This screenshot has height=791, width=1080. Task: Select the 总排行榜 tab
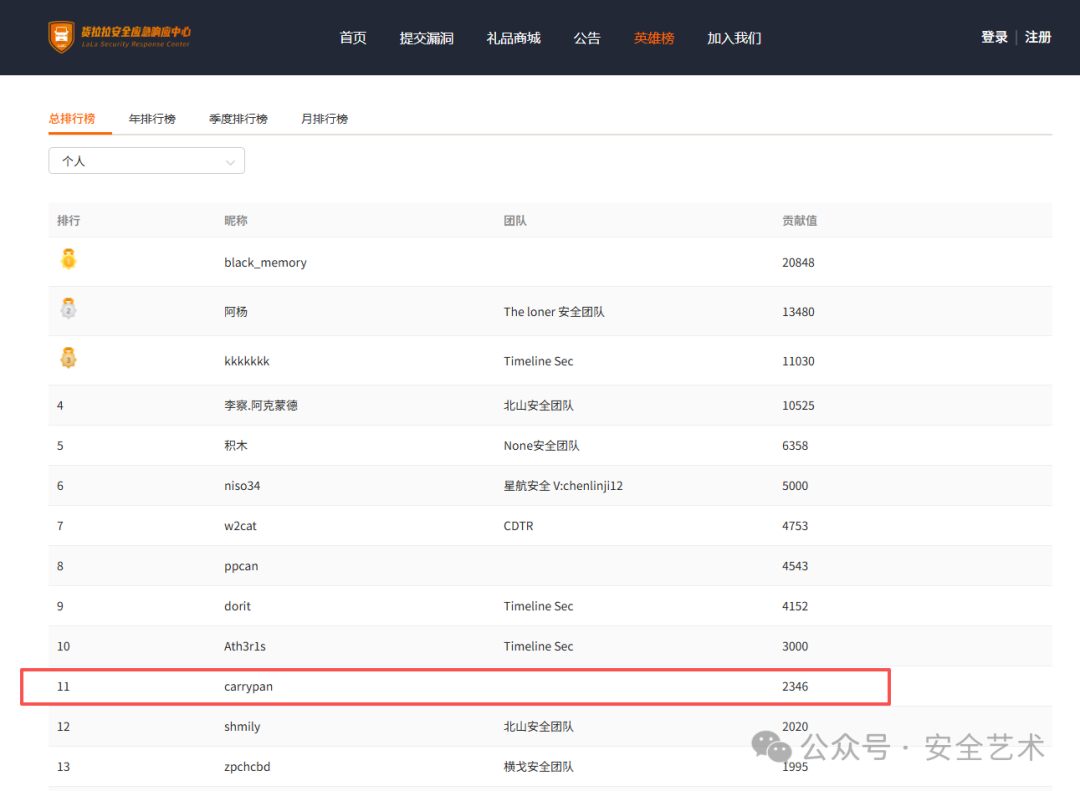[x=72, y=119]
